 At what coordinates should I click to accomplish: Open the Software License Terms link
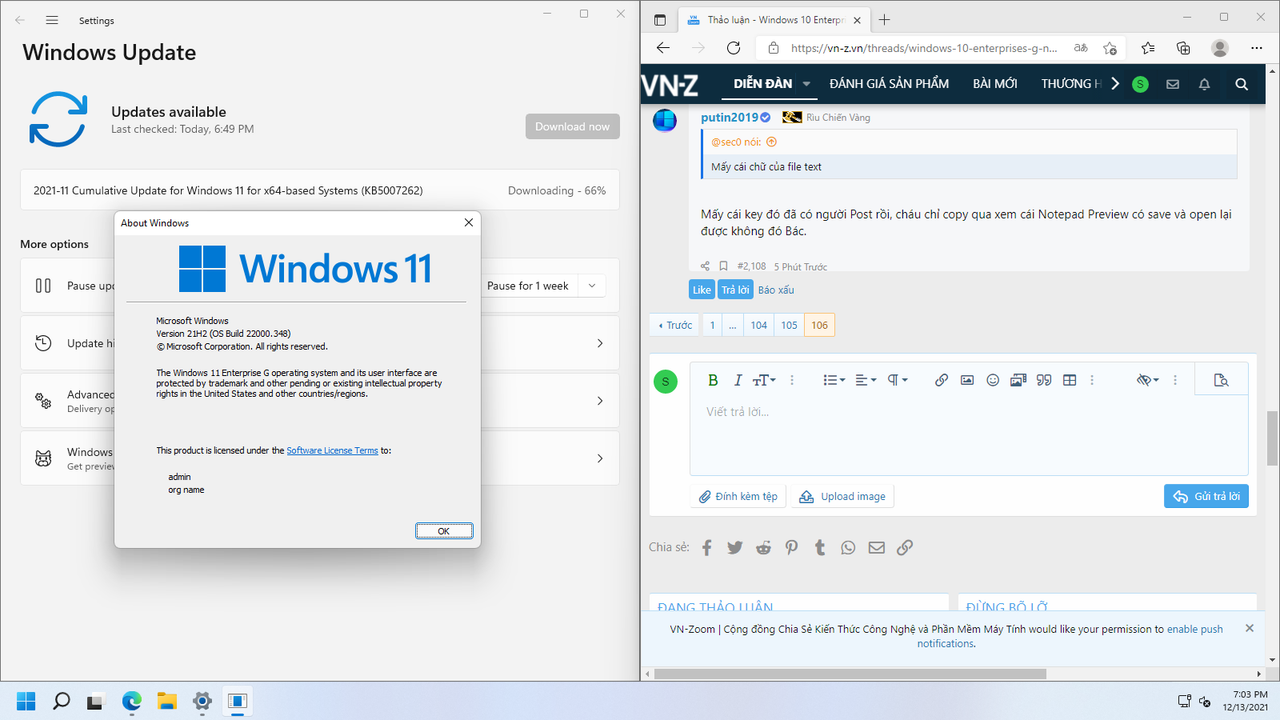pyautogui.click(x=332, y=450)
